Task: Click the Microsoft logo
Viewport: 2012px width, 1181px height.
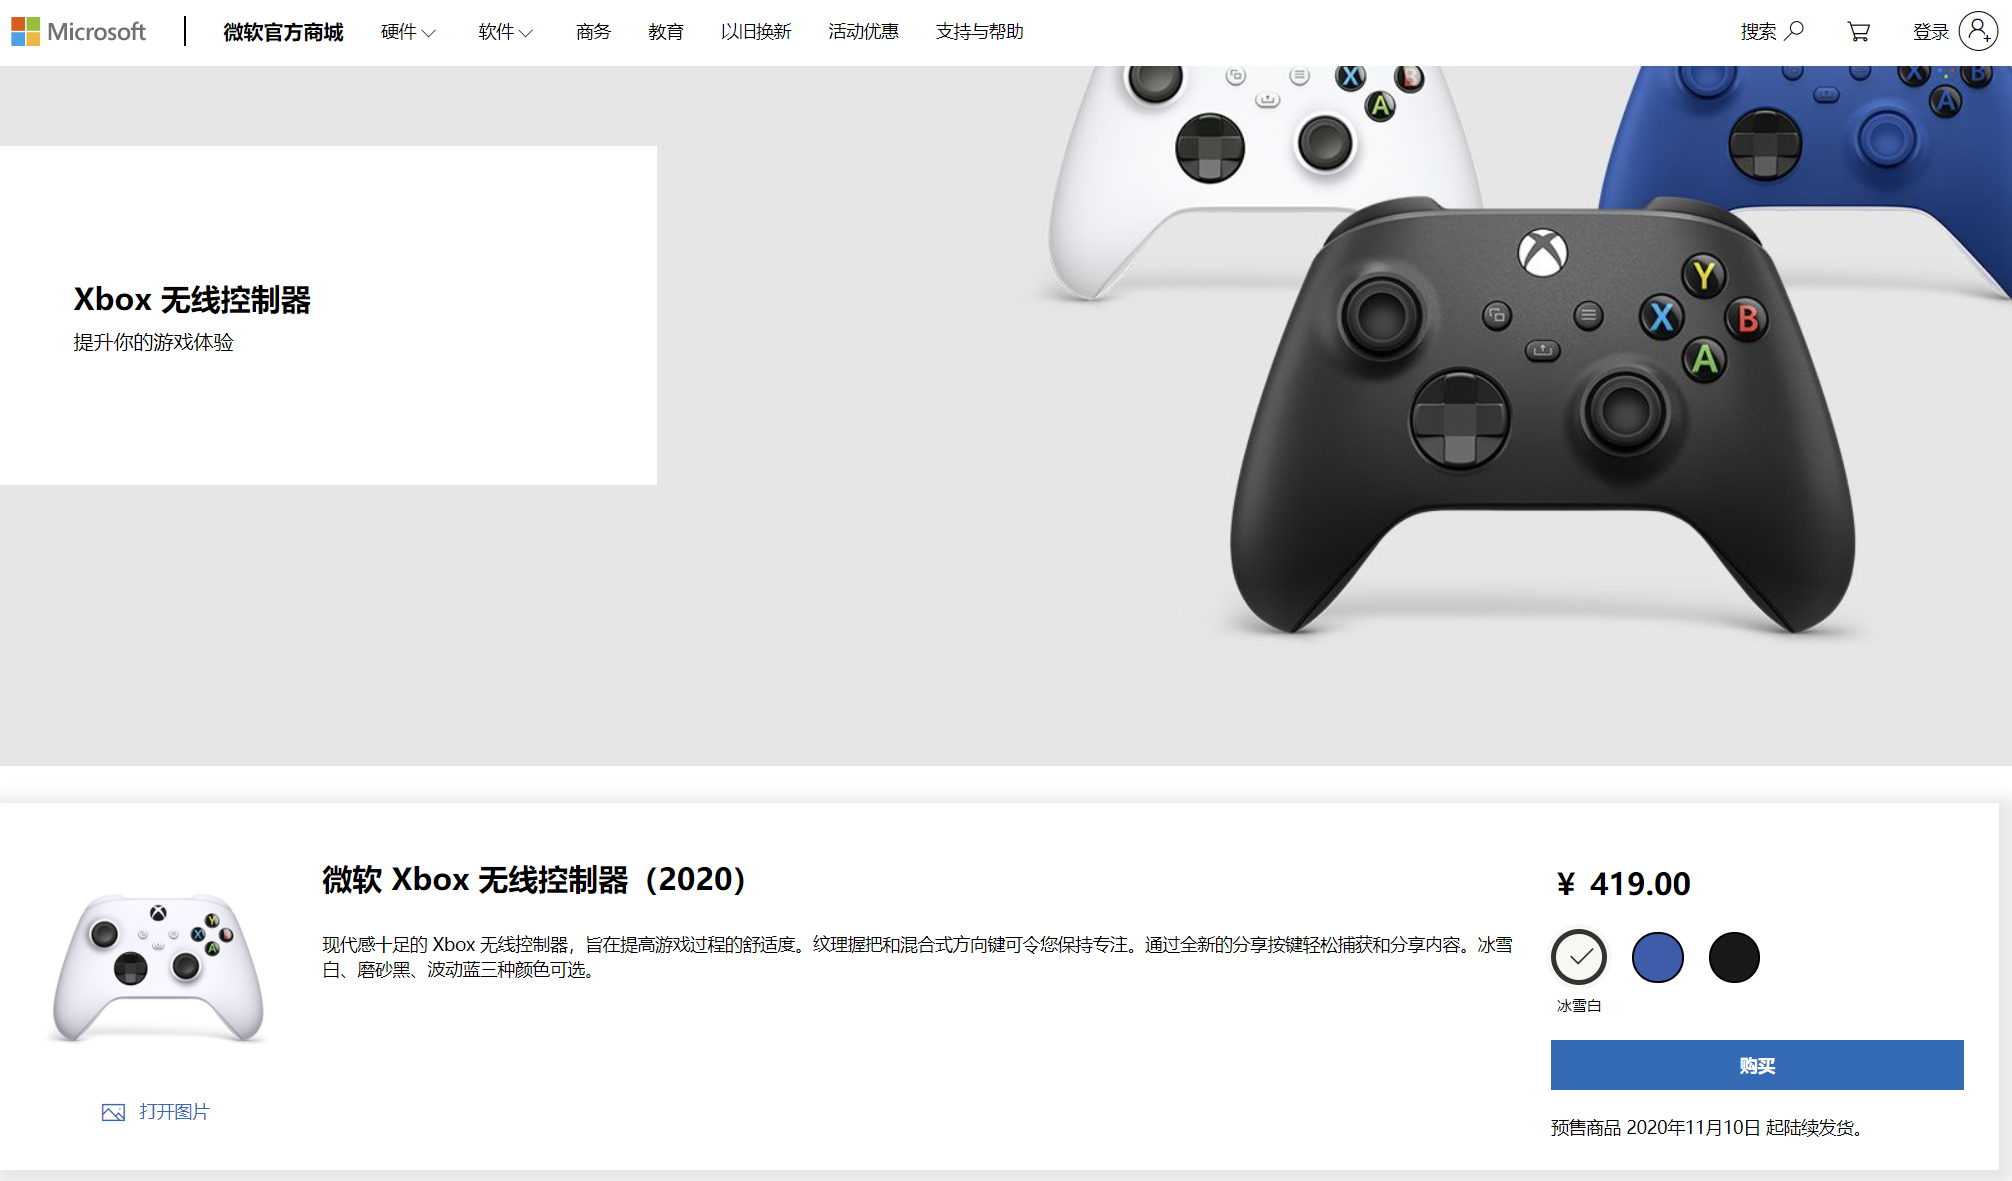Action: (x=78, y=32)
